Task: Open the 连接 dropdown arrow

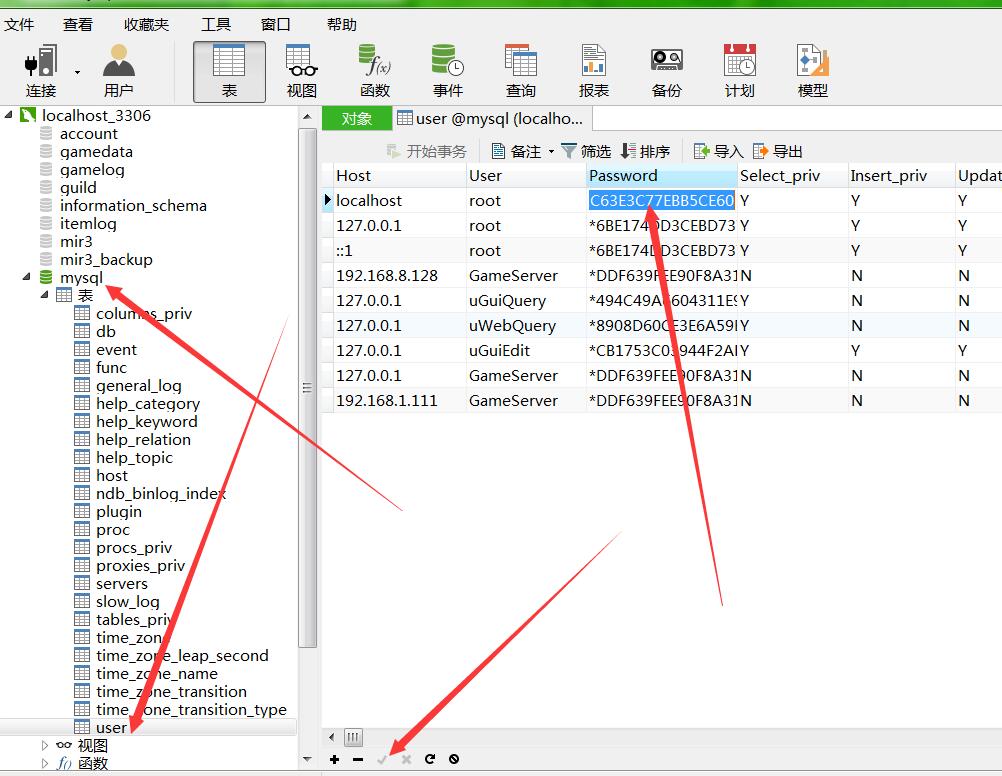Action: click(78, 72)
